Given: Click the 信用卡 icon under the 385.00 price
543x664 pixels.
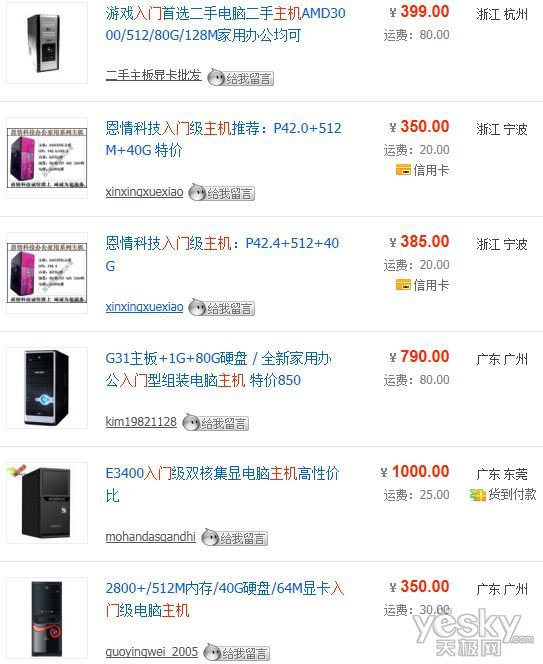Looking at the screenshot, I should [x=403, y=285].
